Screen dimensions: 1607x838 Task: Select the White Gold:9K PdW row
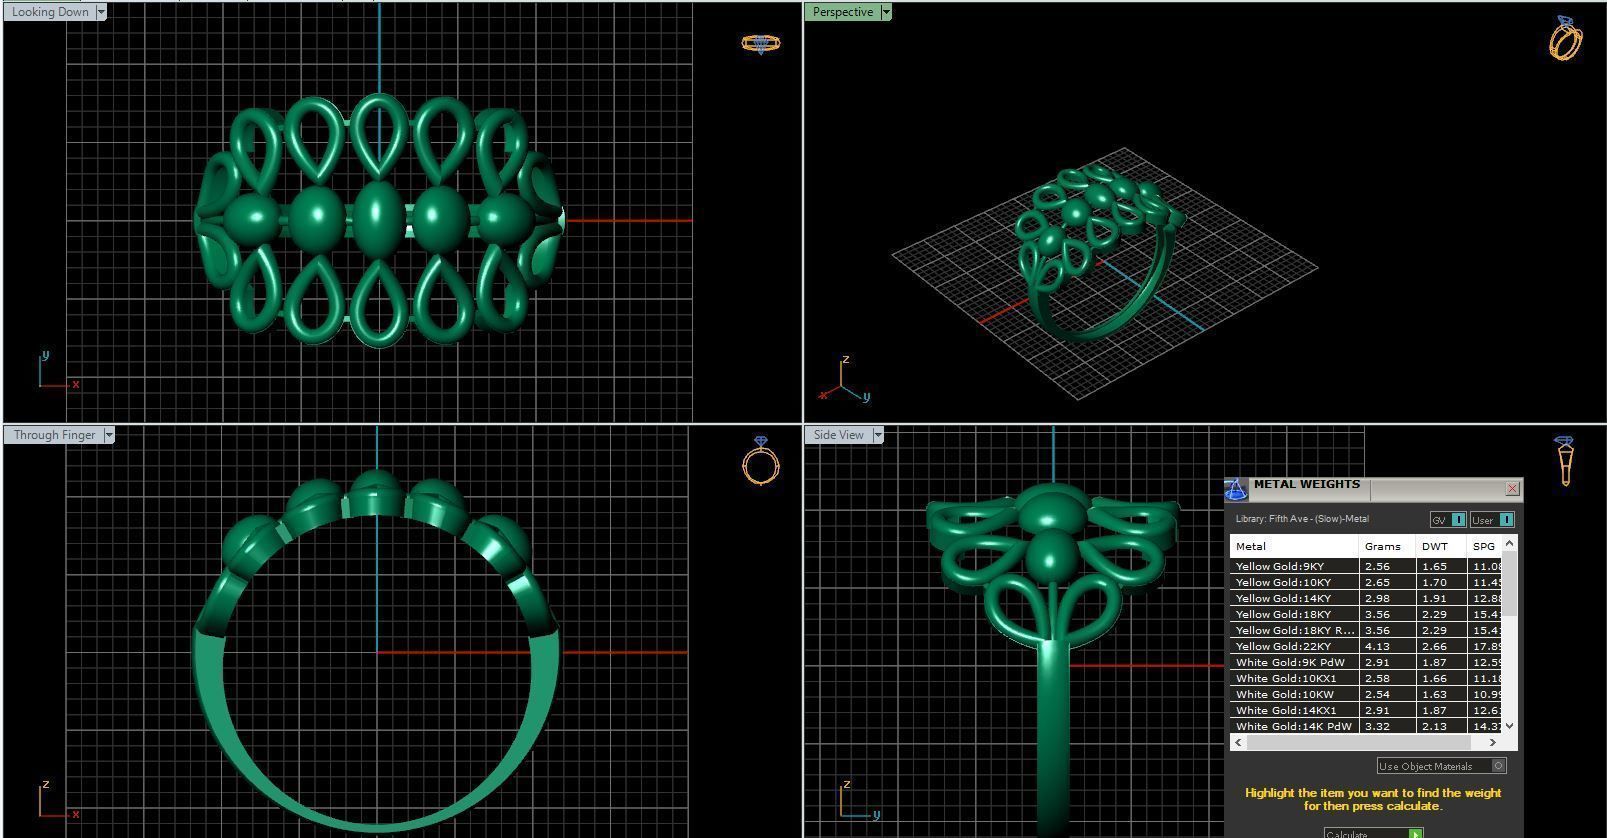pyautogui.click(x=1366, y=662)
